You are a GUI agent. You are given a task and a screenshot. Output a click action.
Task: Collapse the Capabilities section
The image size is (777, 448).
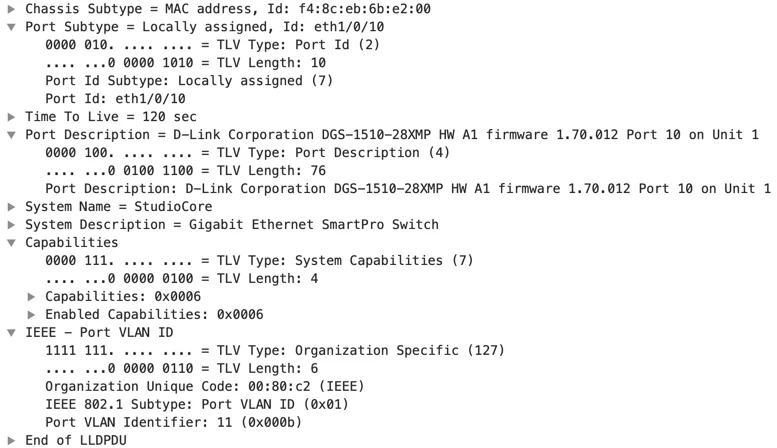pyautogui.click(x=11, y=243)
